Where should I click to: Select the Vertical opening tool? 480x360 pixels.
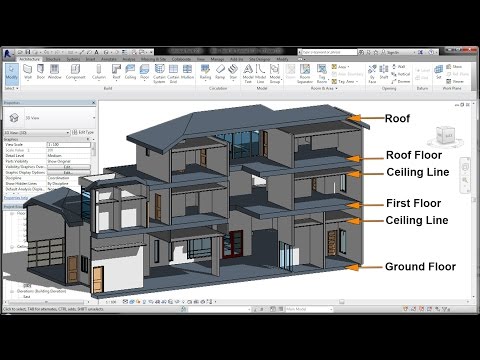pyautogui.click(x=401, y=74)
